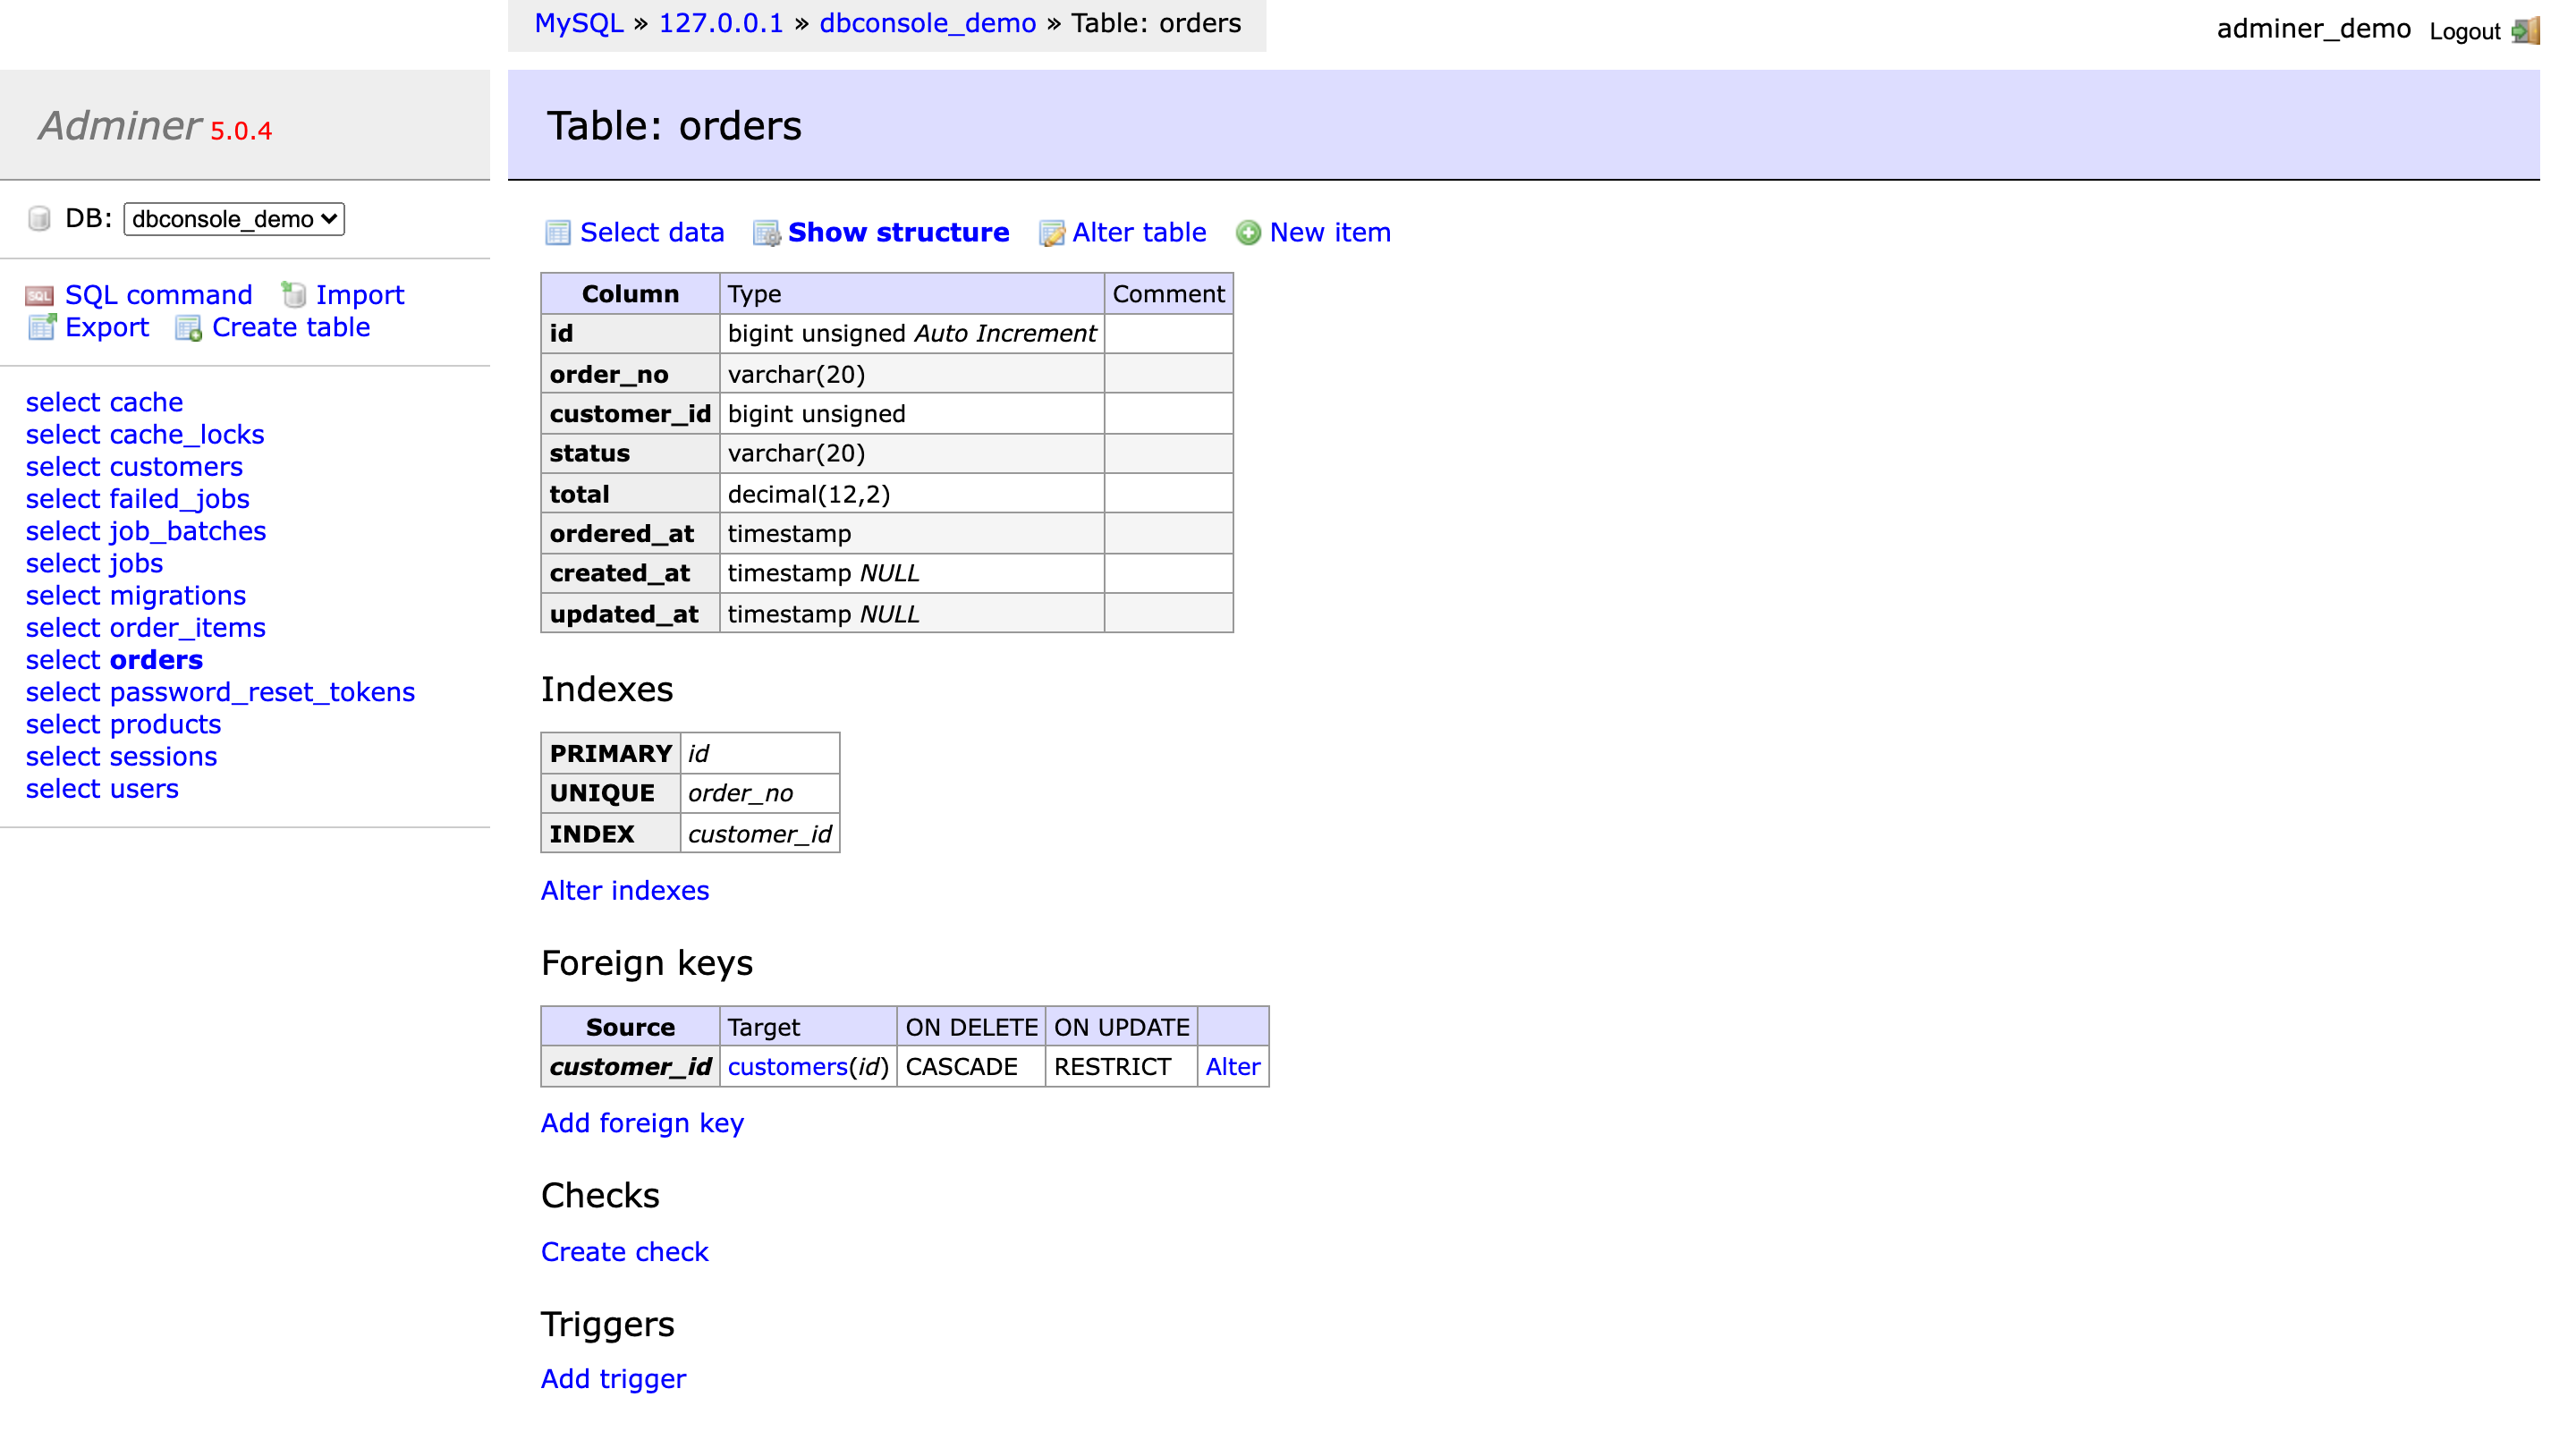Open the Select data tab
2576x1431 pixels.
[x=652, y=233]
